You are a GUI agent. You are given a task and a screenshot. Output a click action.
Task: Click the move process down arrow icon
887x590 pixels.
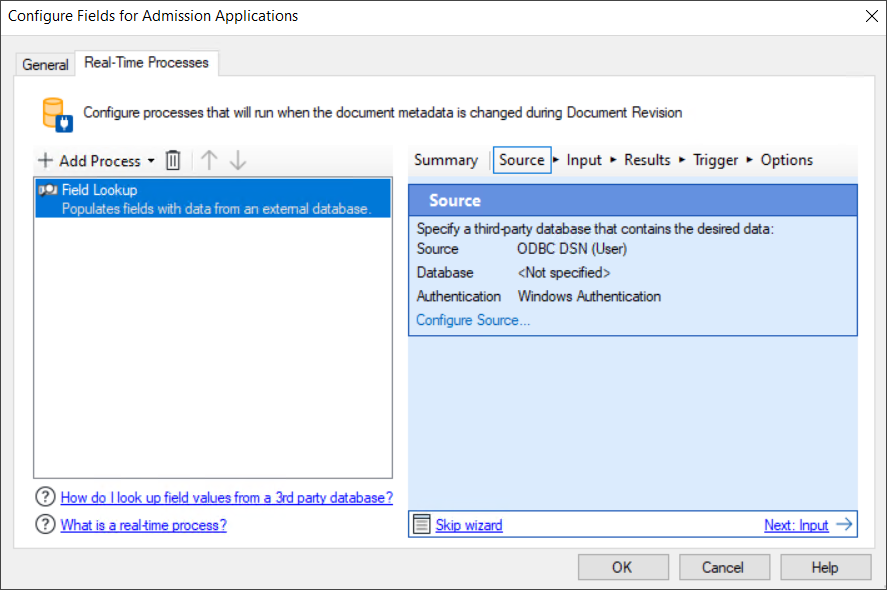(x=237, y=160)
